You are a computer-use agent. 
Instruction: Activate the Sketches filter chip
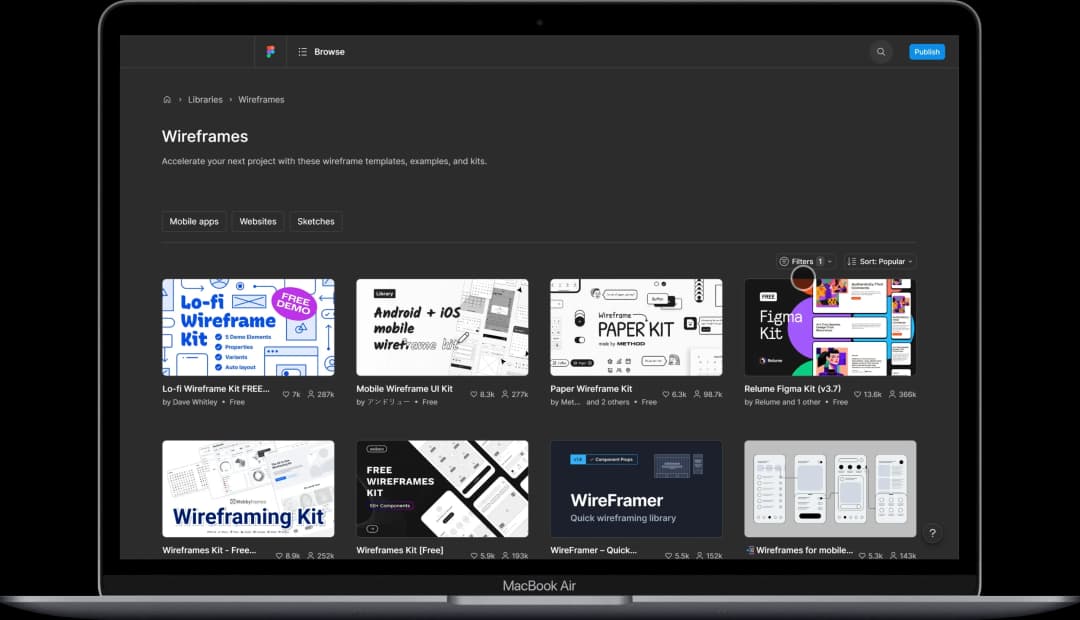315,221
